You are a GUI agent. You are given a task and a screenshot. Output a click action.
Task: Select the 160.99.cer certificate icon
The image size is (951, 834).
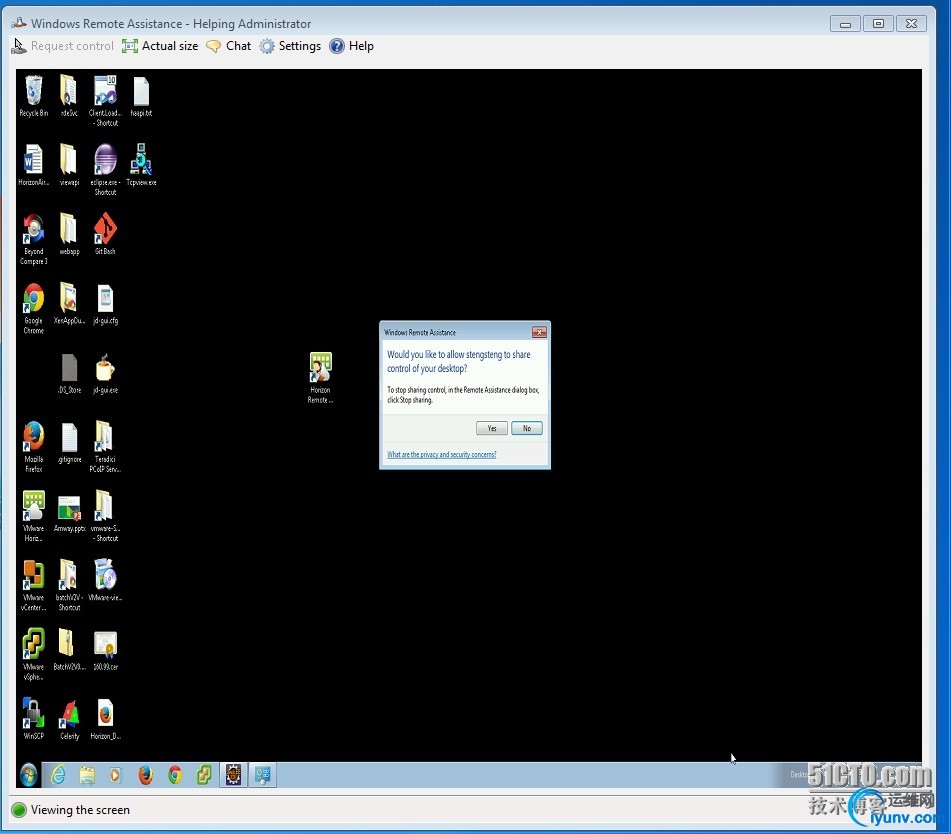click(105, 650)
